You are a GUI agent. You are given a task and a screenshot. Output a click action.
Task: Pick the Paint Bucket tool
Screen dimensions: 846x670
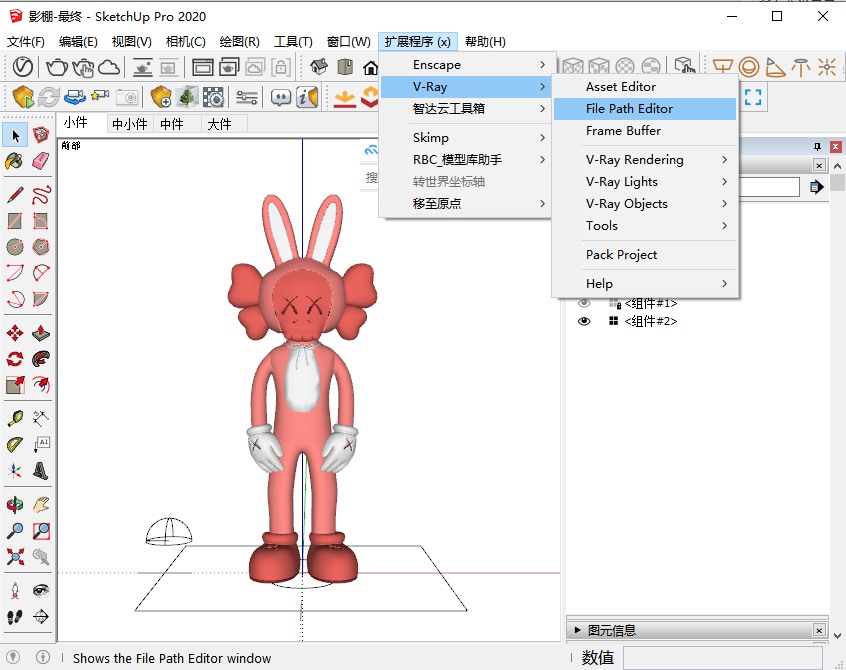tap(15, 161)
